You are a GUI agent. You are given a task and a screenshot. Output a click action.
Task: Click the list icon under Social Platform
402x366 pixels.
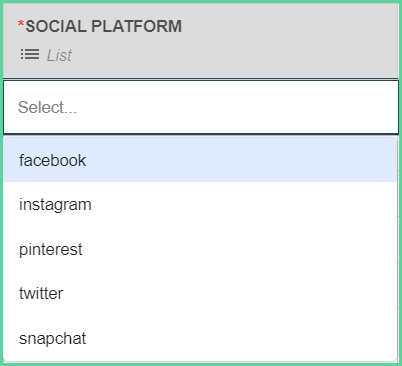(x=30, y=54)
